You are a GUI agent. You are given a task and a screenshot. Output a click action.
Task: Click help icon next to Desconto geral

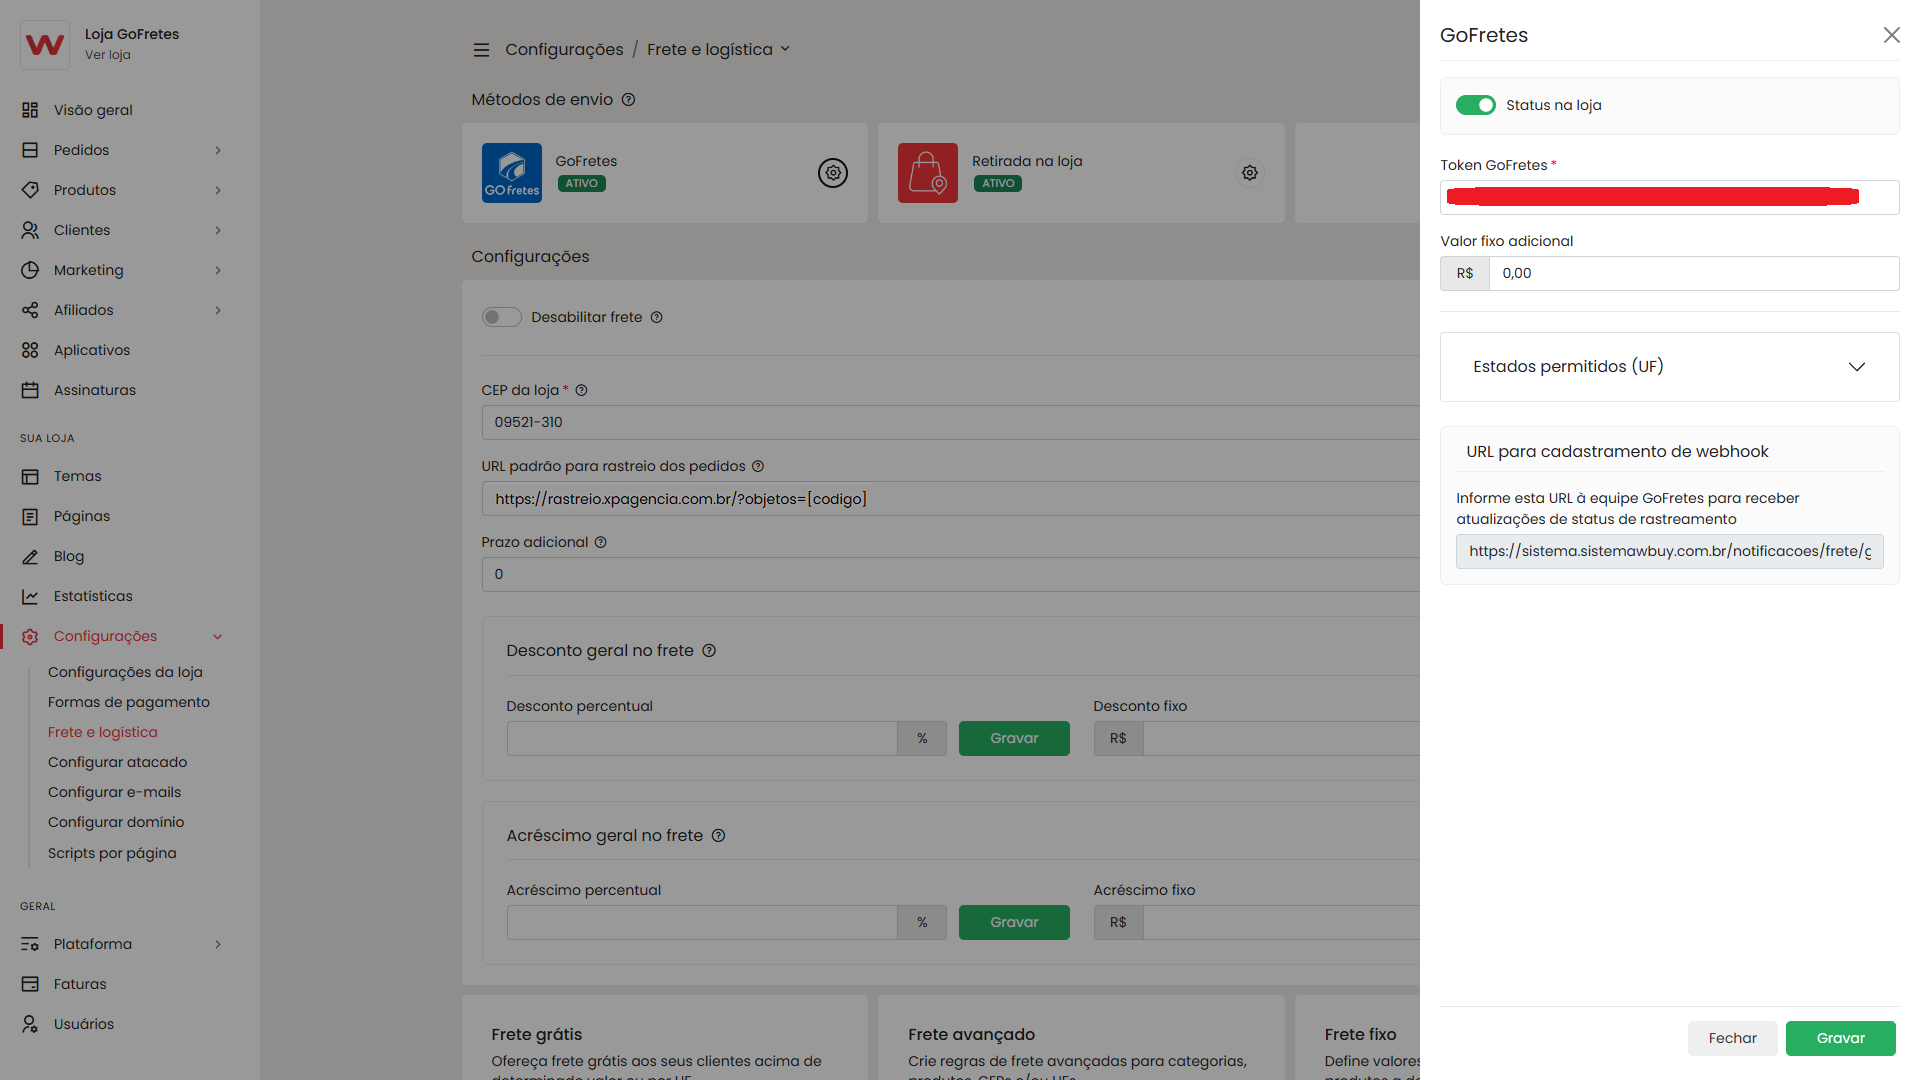pyautogui.click(x=709, y=651)
